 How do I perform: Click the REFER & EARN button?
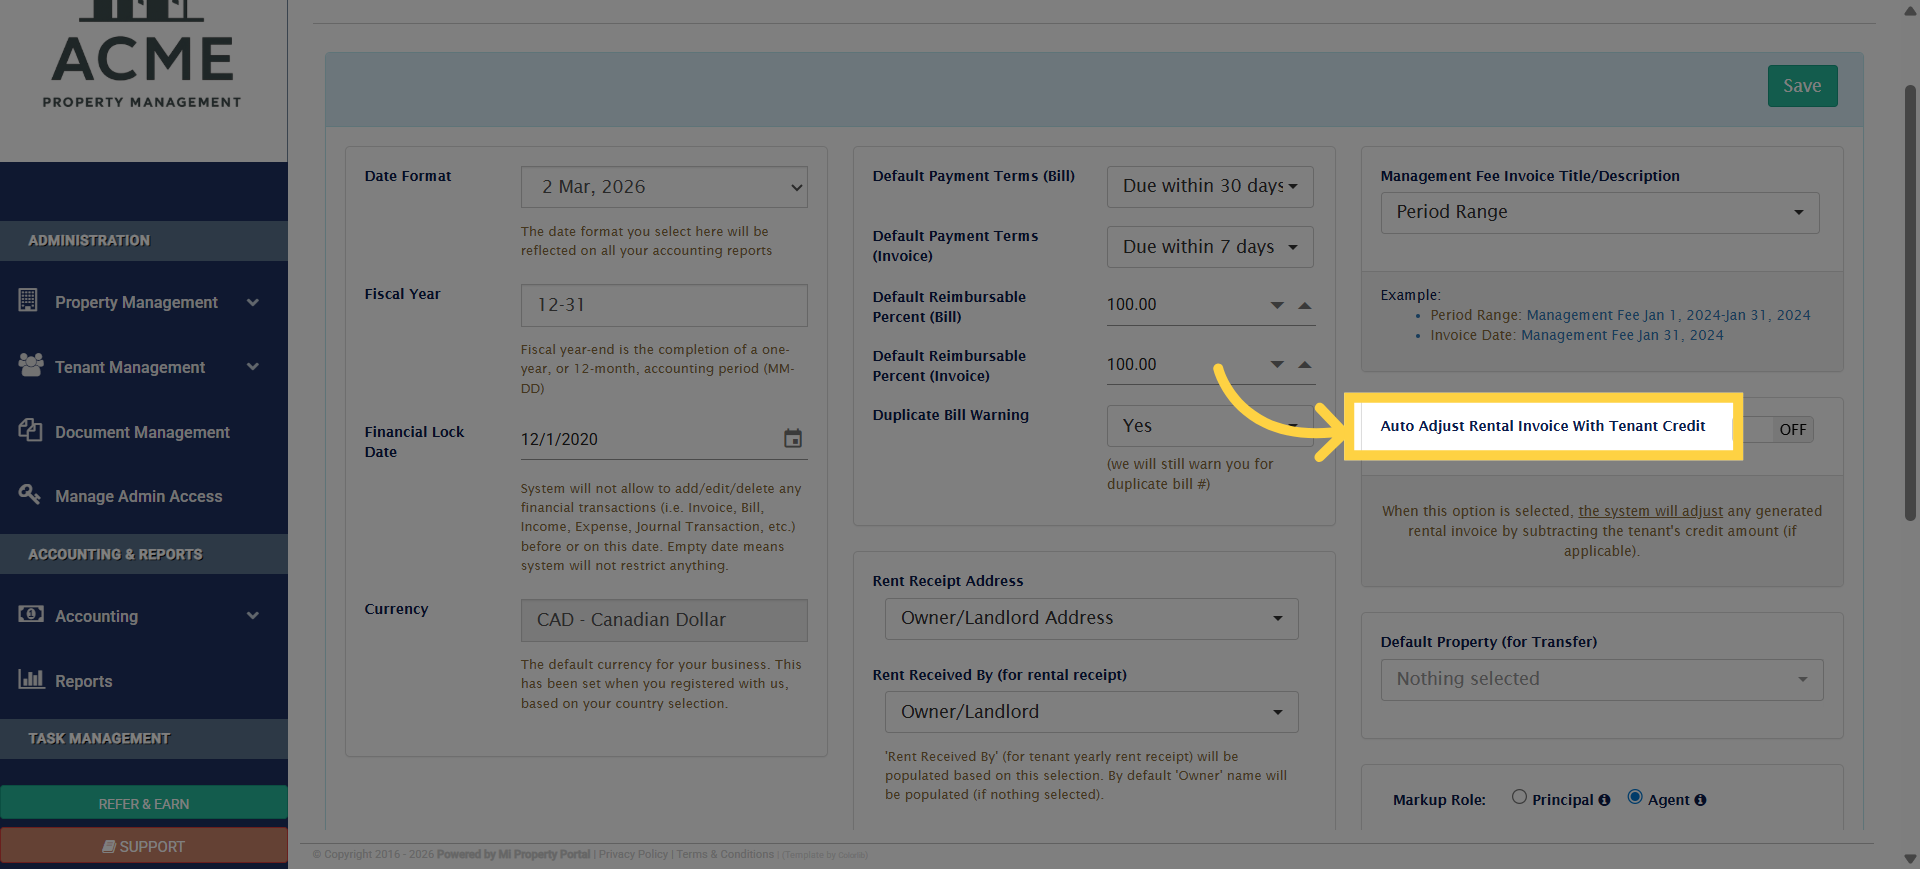144,804
